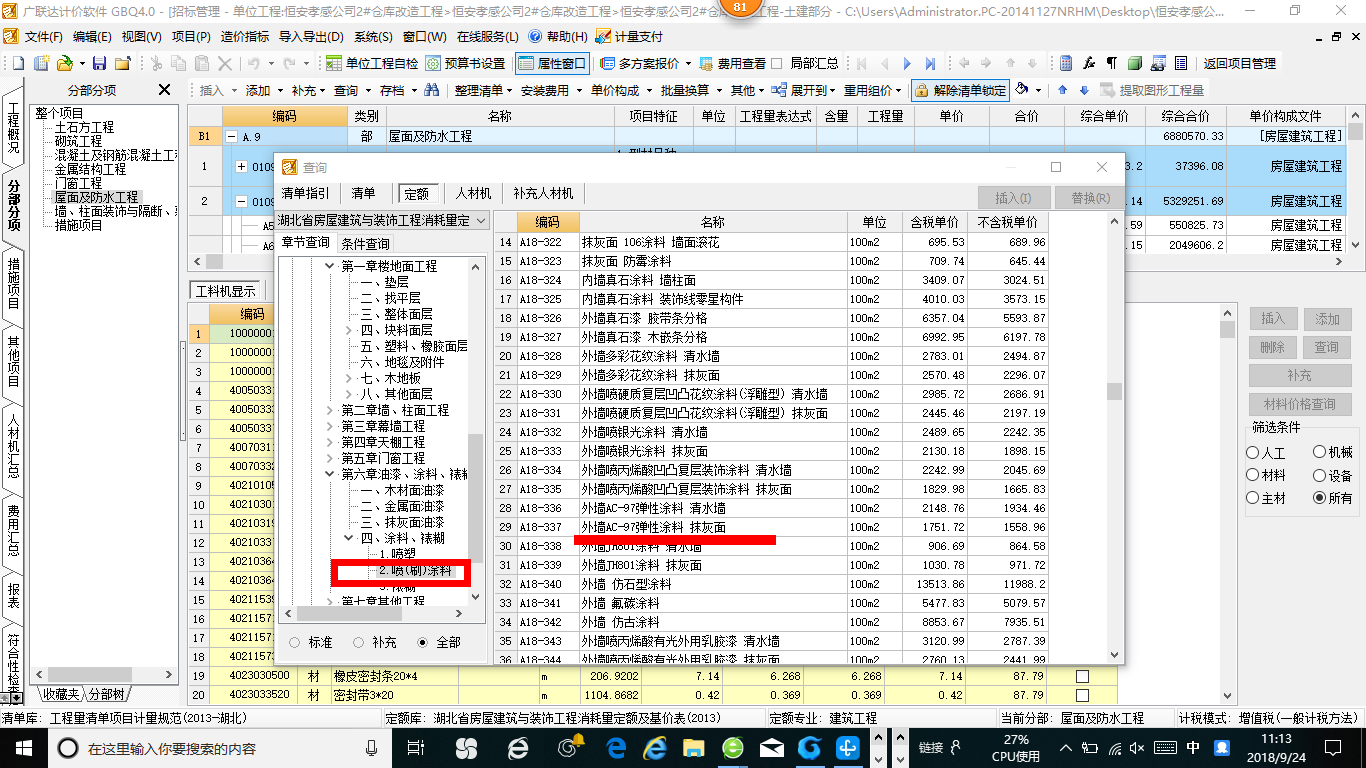Select 屋面及防水工程 in left tree
The width and height of the screenshot is (1366, 768).
click(x=96, y=197)
